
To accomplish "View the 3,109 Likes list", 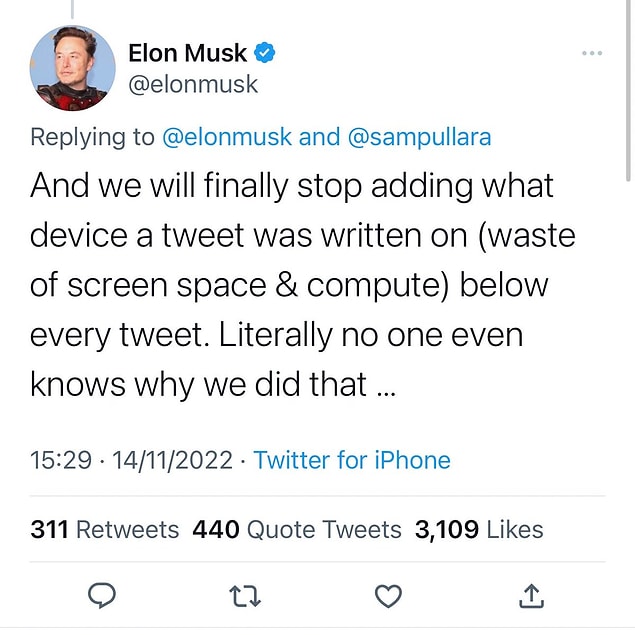I will (479, 529).
